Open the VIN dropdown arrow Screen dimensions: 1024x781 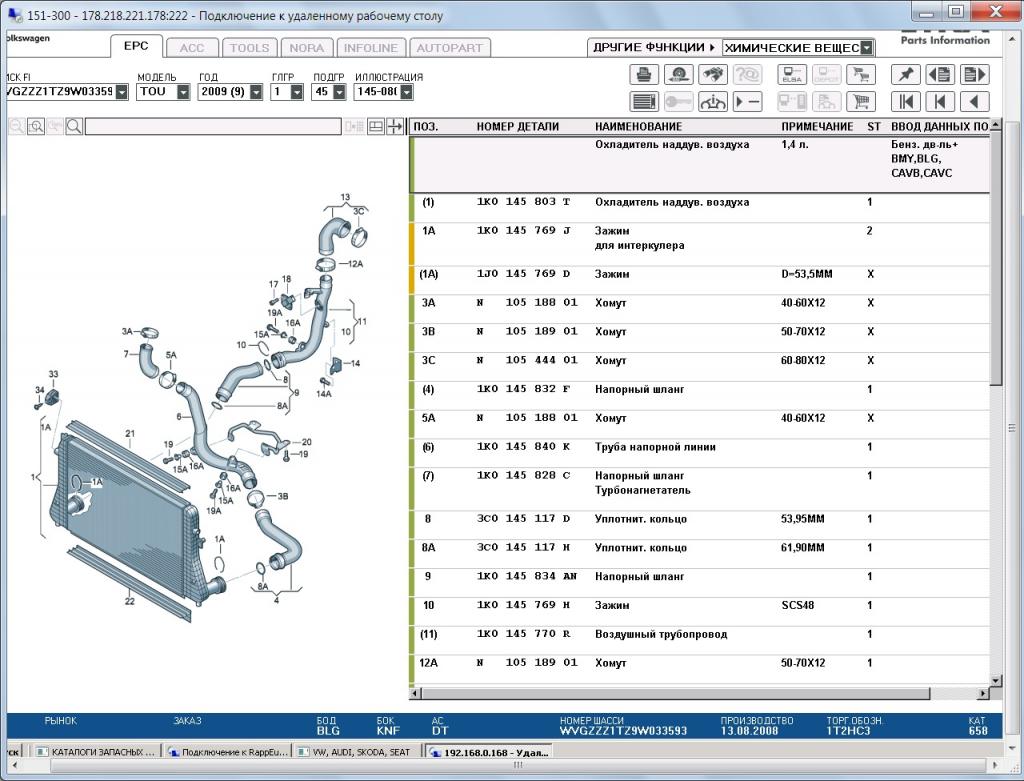click(x=122, y=92)
